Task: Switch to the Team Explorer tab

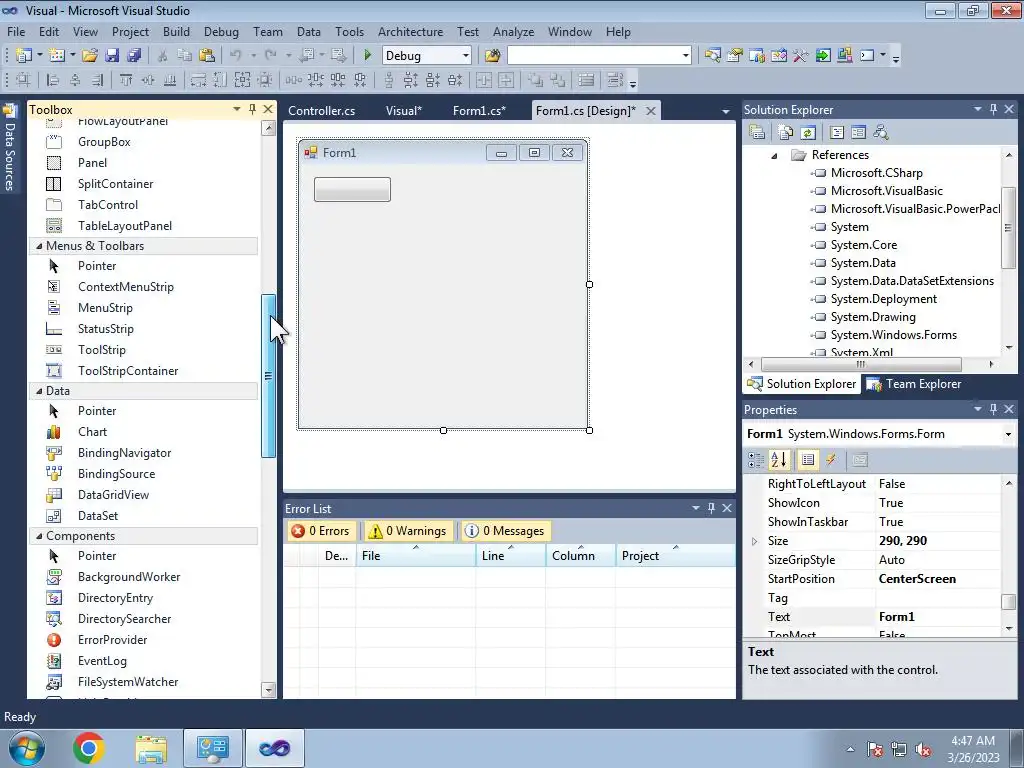Action: (x=914, y=384)
